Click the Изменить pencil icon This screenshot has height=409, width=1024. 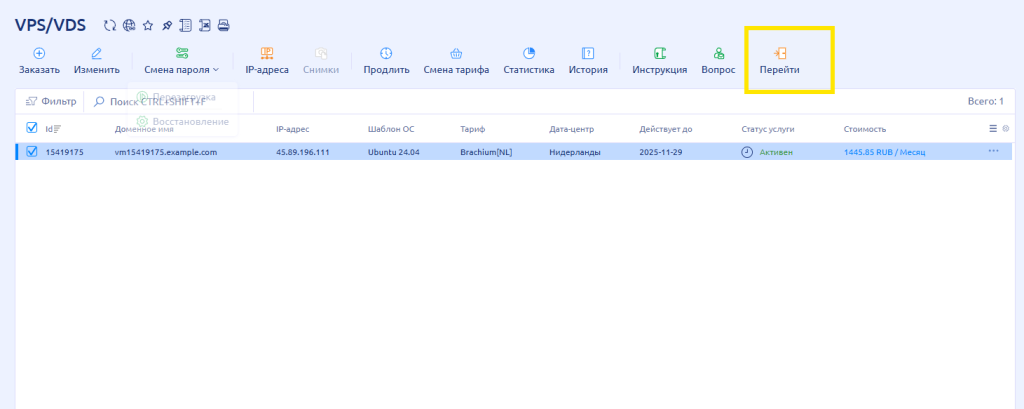click(97, 53)
